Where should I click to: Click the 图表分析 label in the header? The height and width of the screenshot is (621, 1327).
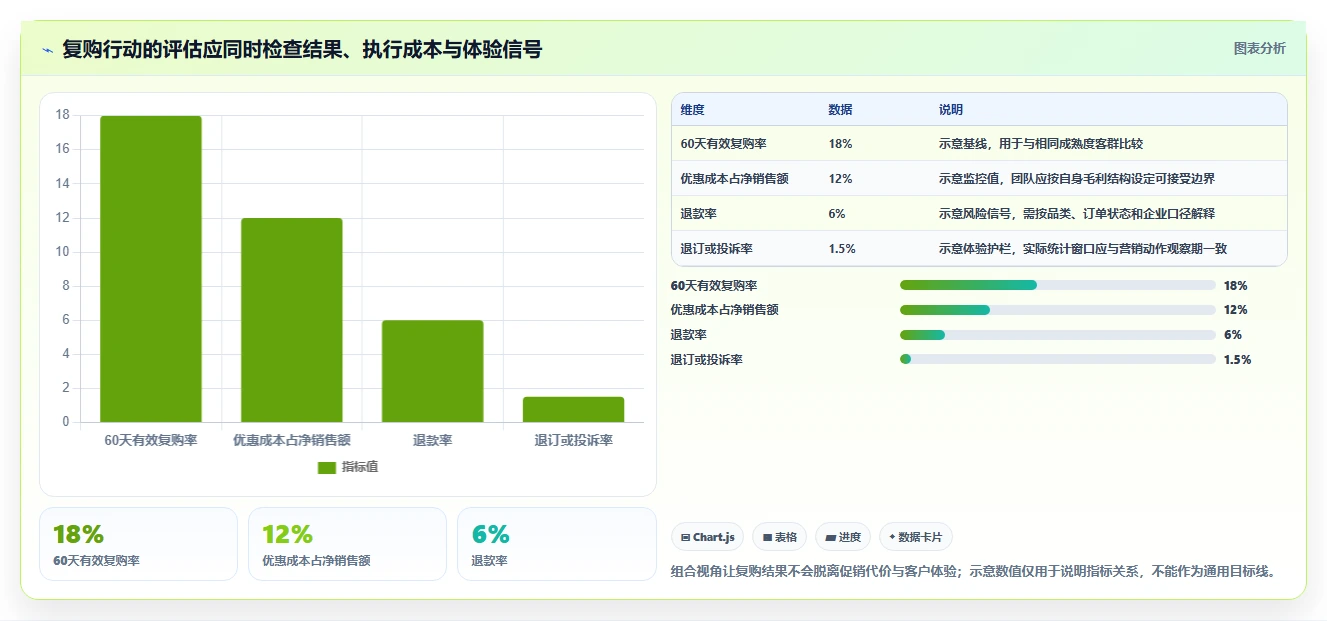point(1259,48)
